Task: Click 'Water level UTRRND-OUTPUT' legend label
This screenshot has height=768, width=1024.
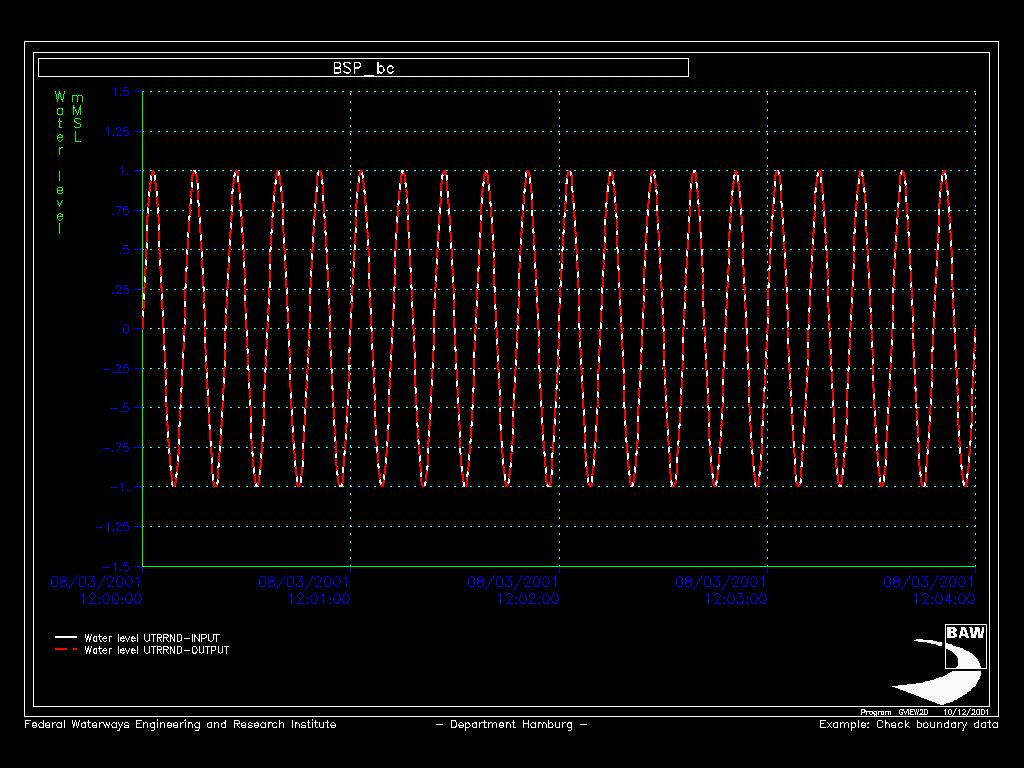Action: 157,650
